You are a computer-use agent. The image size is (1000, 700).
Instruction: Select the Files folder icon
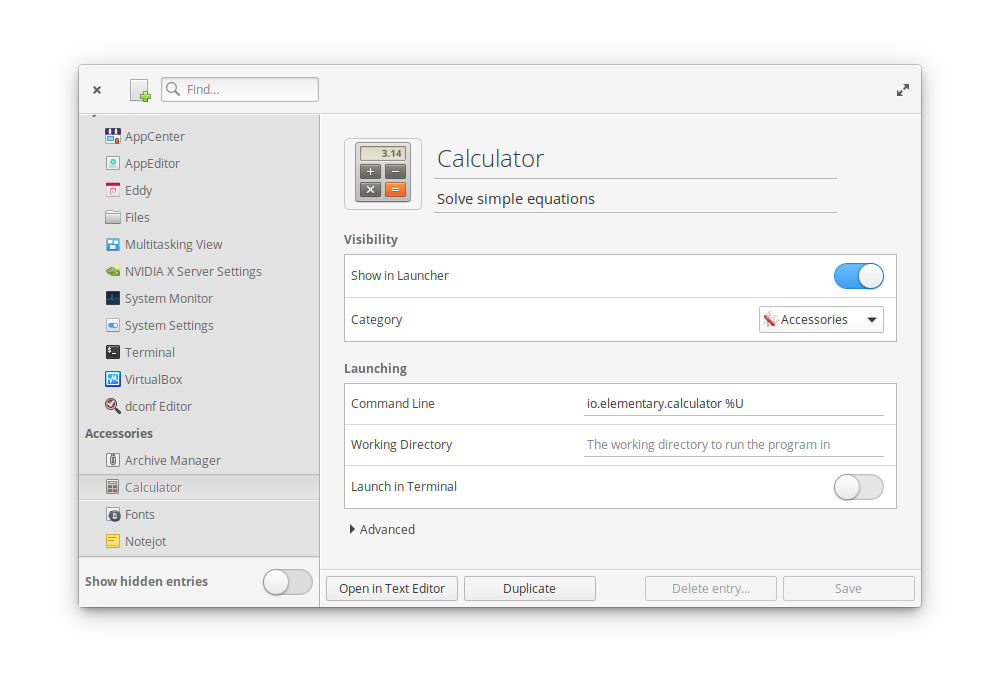113,217
